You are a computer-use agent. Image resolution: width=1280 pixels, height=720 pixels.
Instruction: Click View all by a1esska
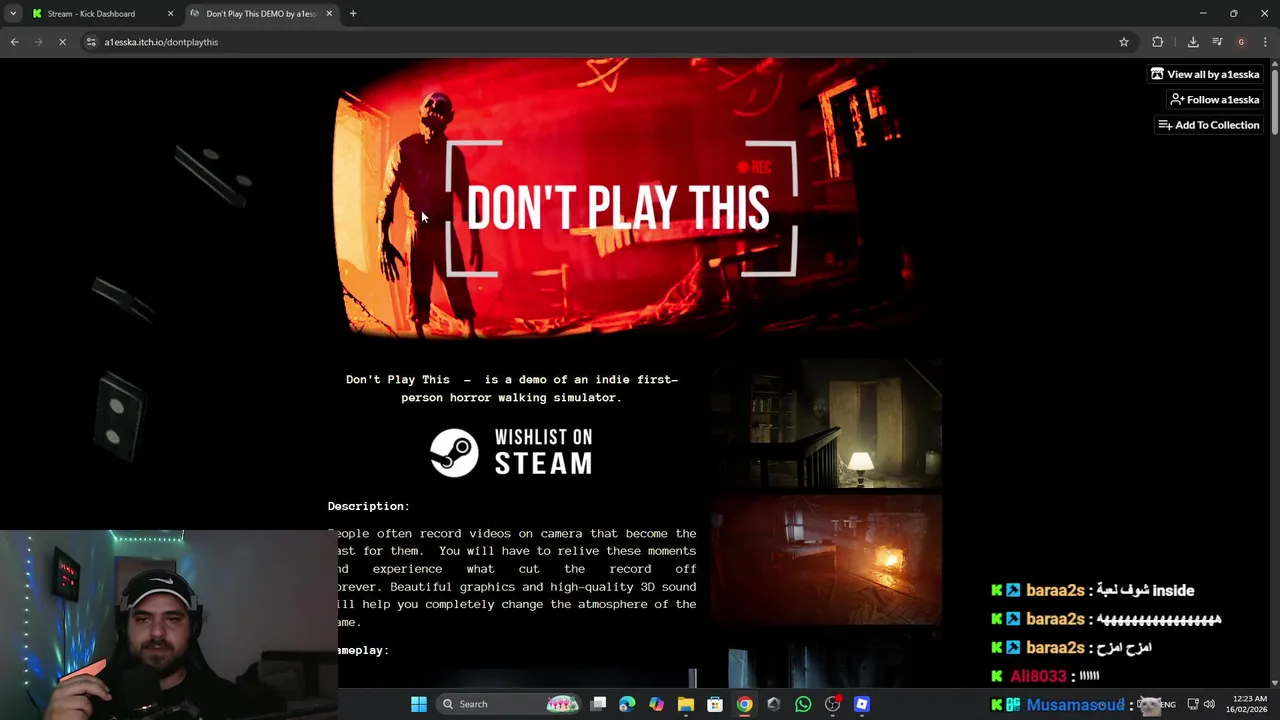coord(1205,74)
